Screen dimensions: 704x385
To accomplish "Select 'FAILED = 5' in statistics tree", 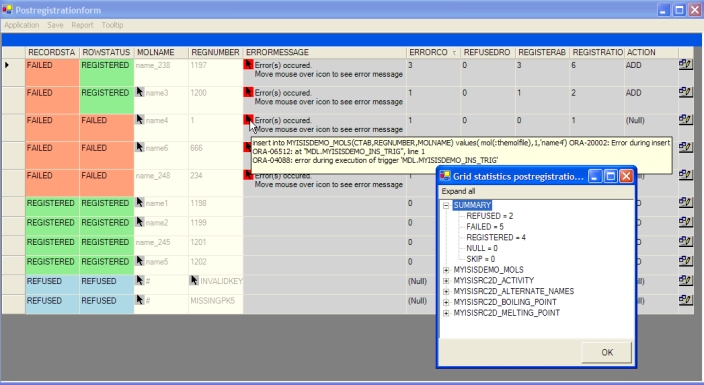I will click(485, 227).
